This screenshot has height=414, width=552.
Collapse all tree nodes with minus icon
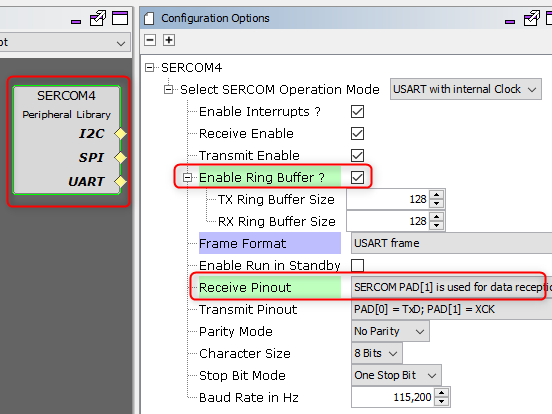(x=150, y=40)
